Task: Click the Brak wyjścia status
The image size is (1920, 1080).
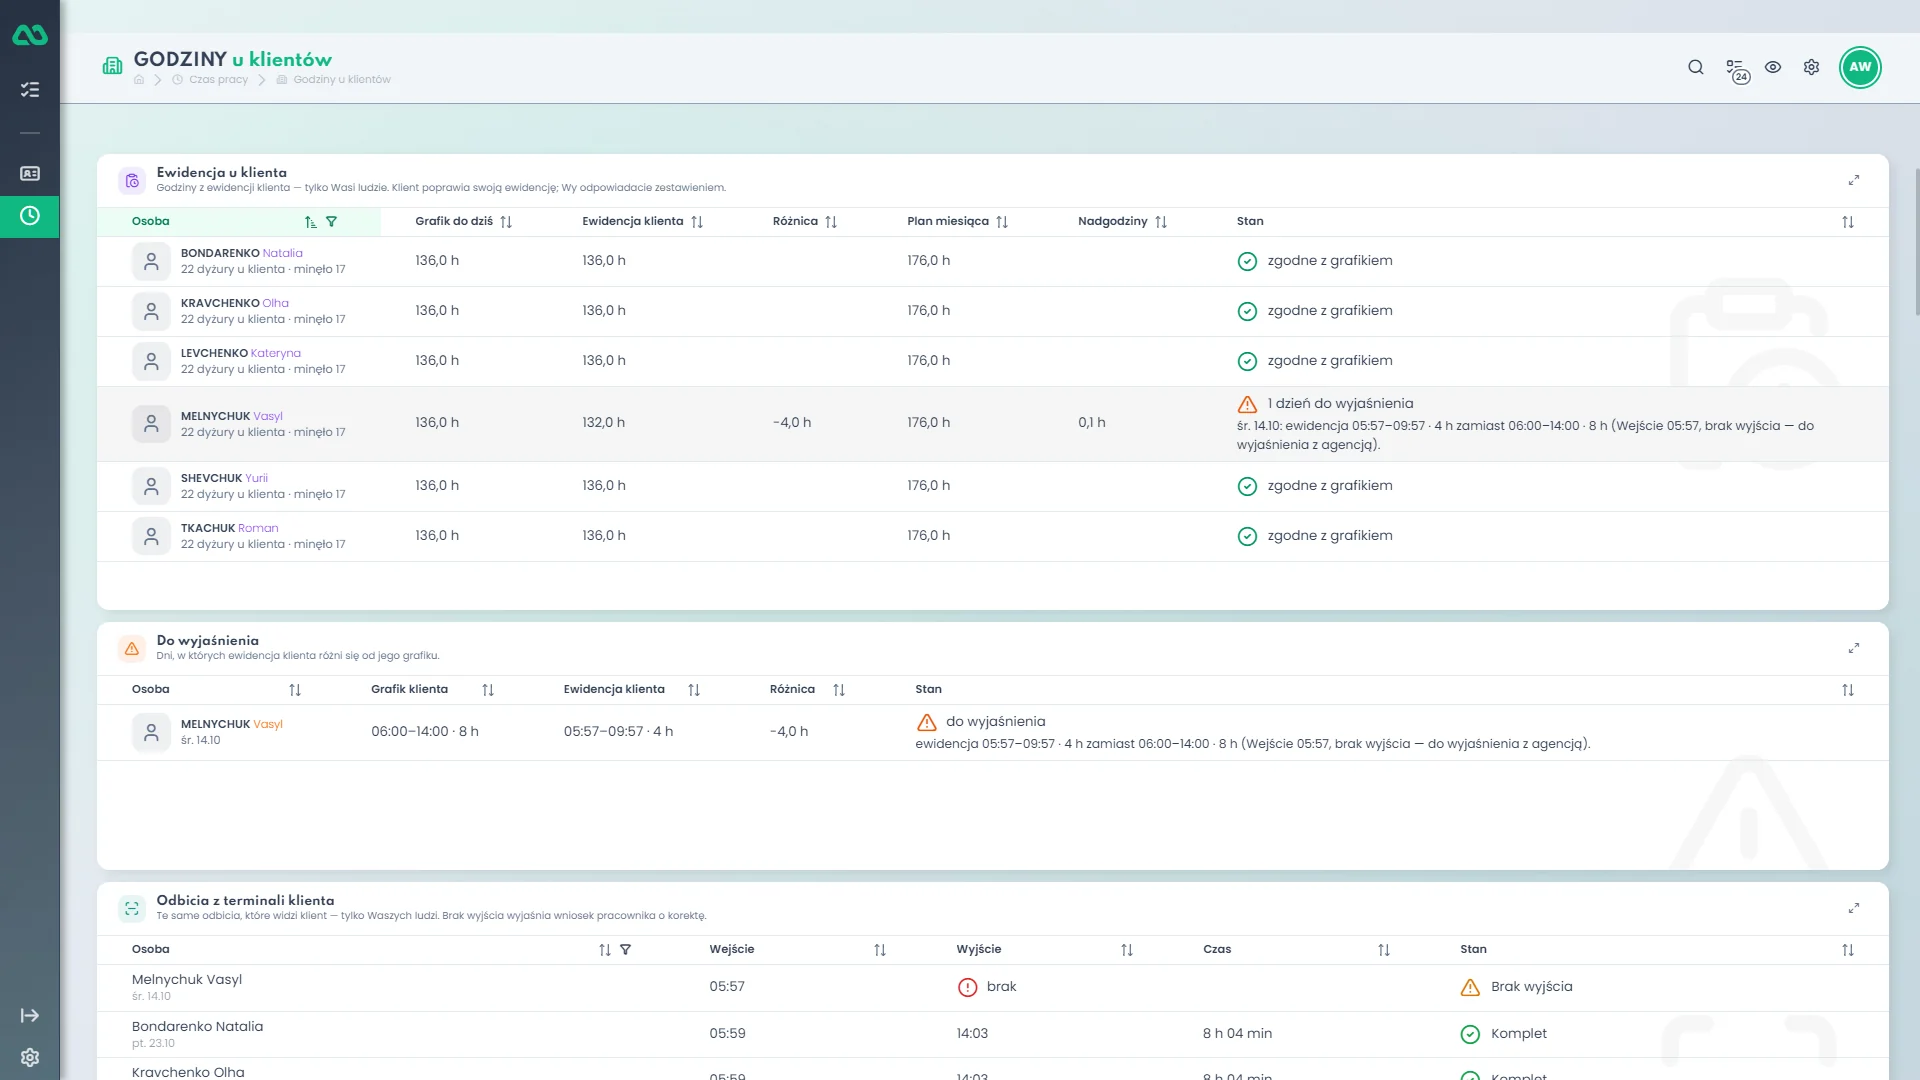Action: tap(1516, 987)
